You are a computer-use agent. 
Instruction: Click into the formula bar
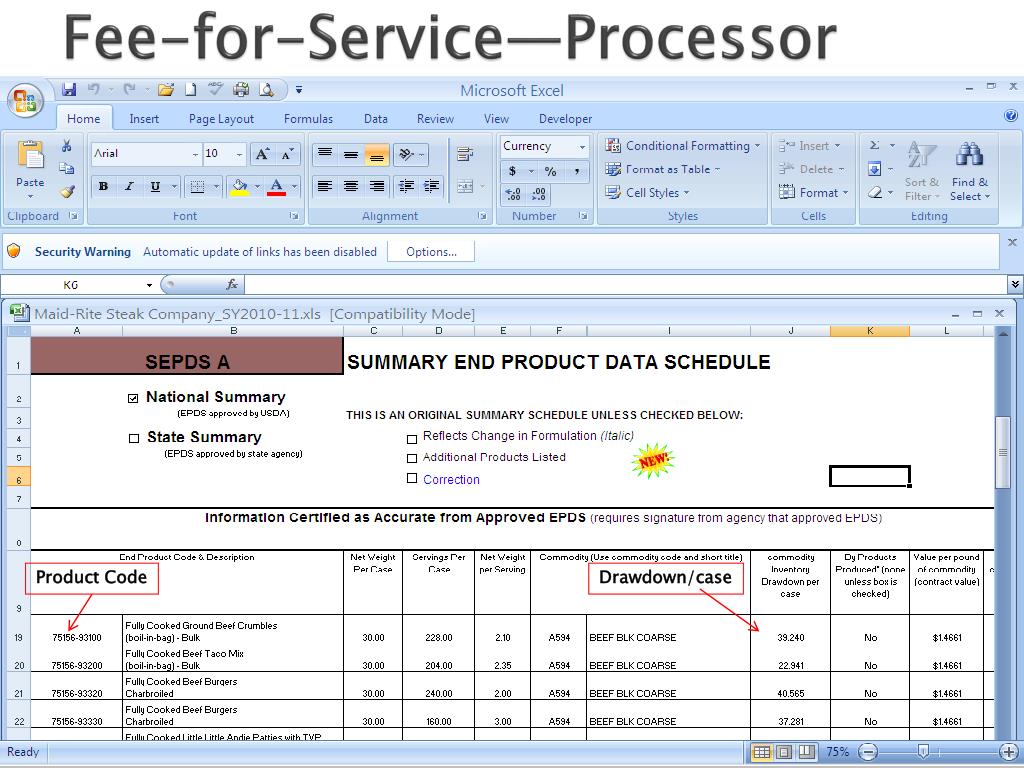click(x=627, y=285)
